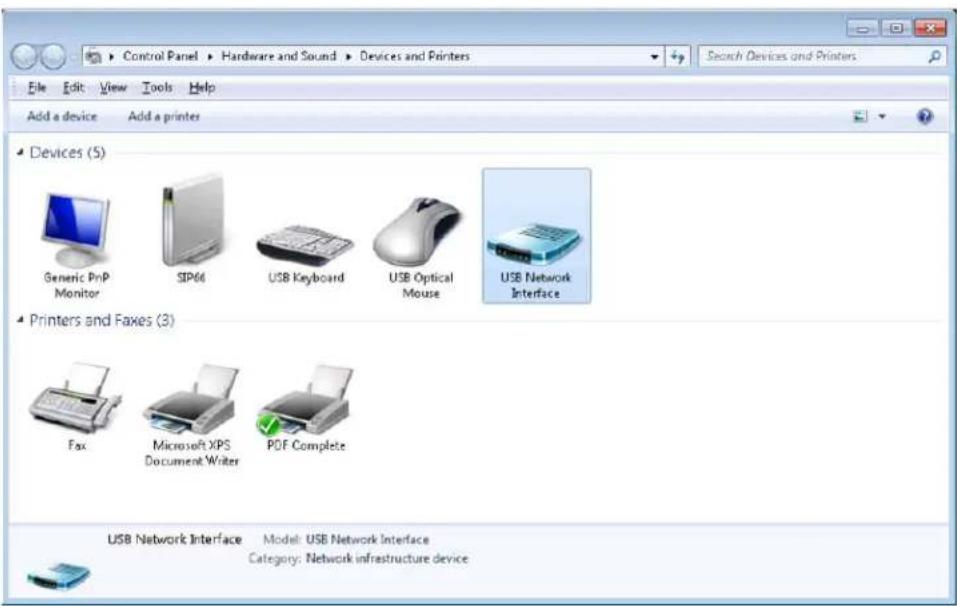Expand the arrow after Hardware and Sound

tap(348, 57)
